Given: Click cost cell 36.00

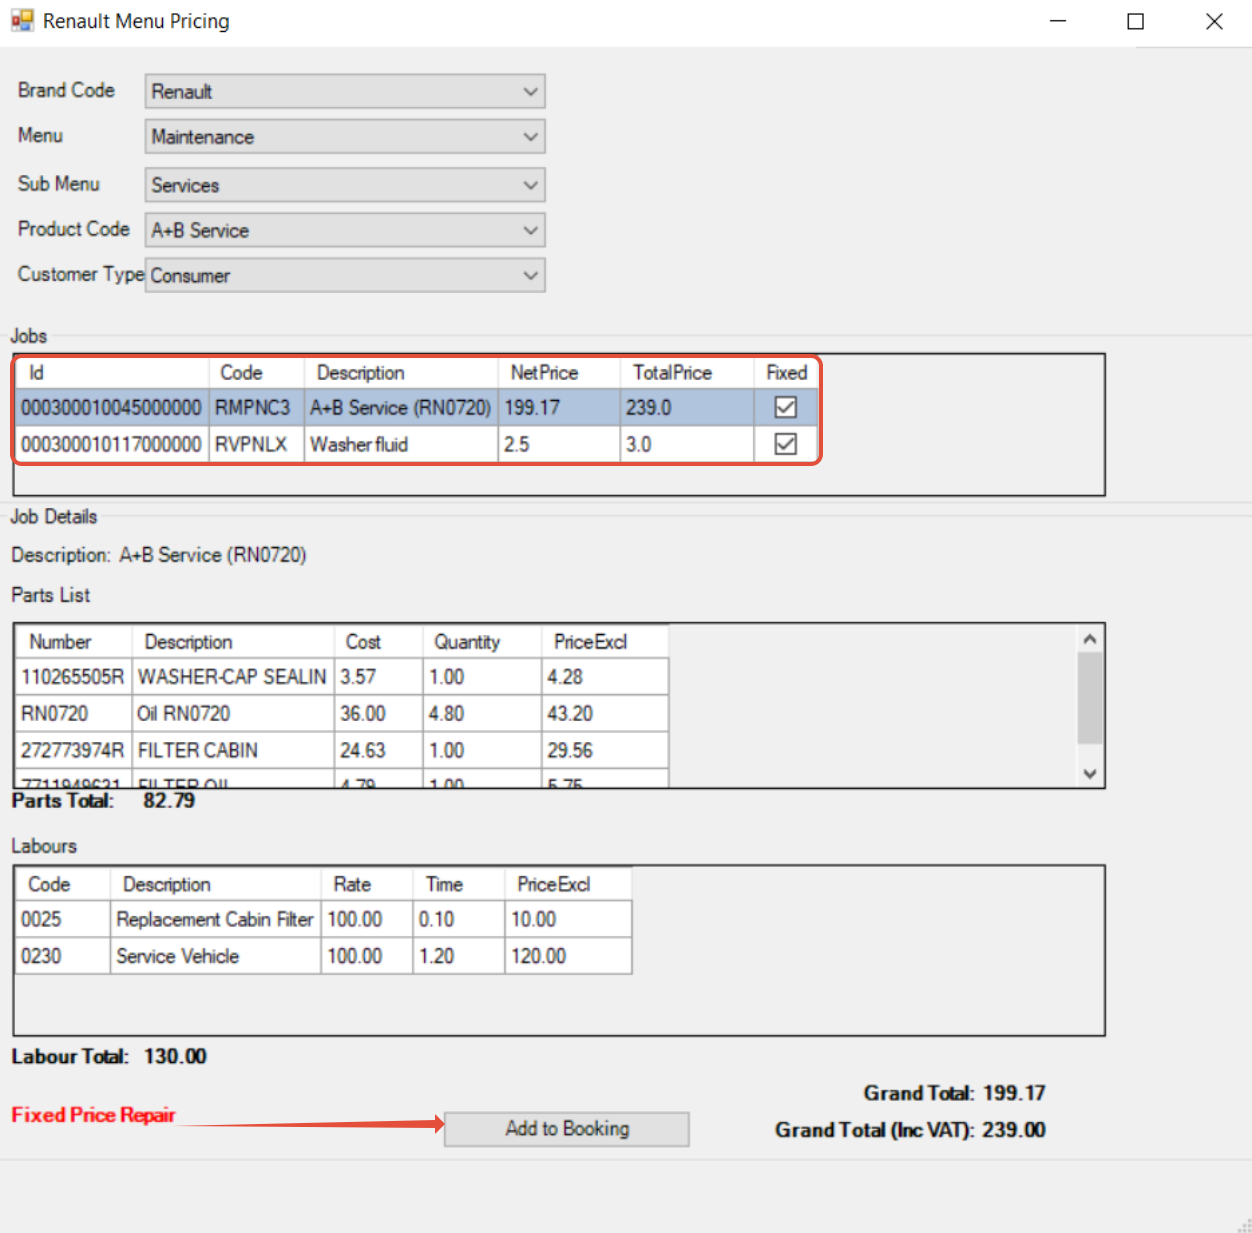Looking at the screenshot, I should tap(378, 714).
